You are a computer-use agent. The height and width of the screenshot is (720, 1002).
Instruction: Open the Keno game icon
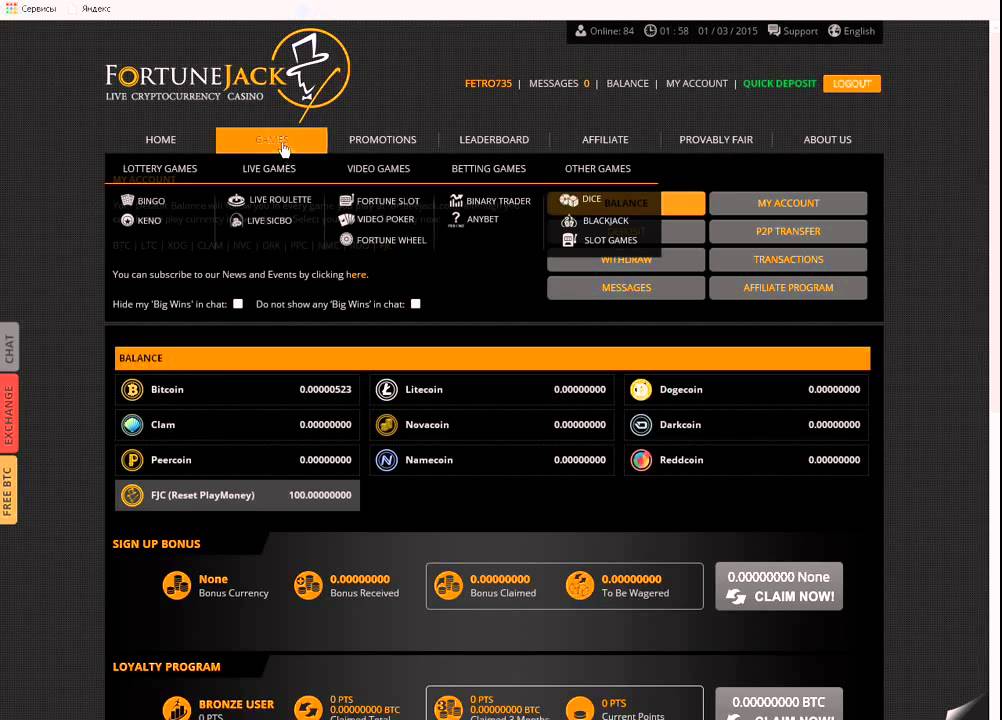pyautogui.click(x=128, y=220)
